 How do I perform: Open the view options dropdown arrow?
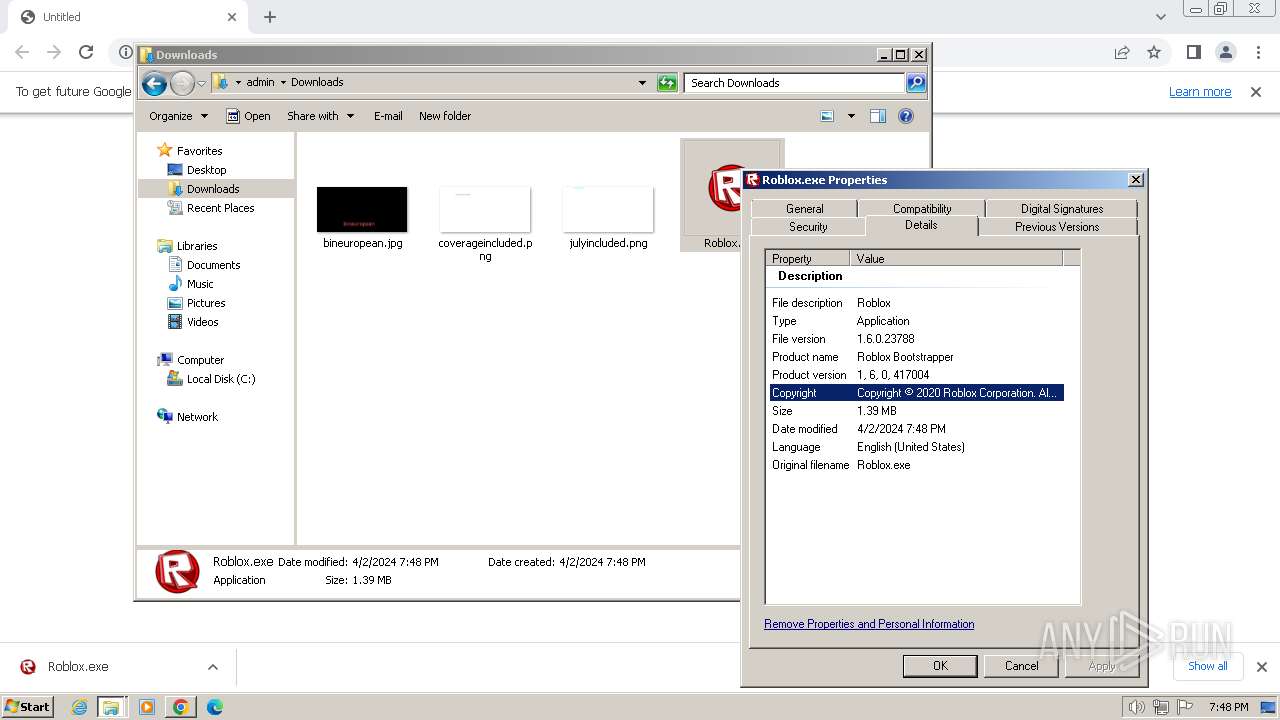[851, 116]
